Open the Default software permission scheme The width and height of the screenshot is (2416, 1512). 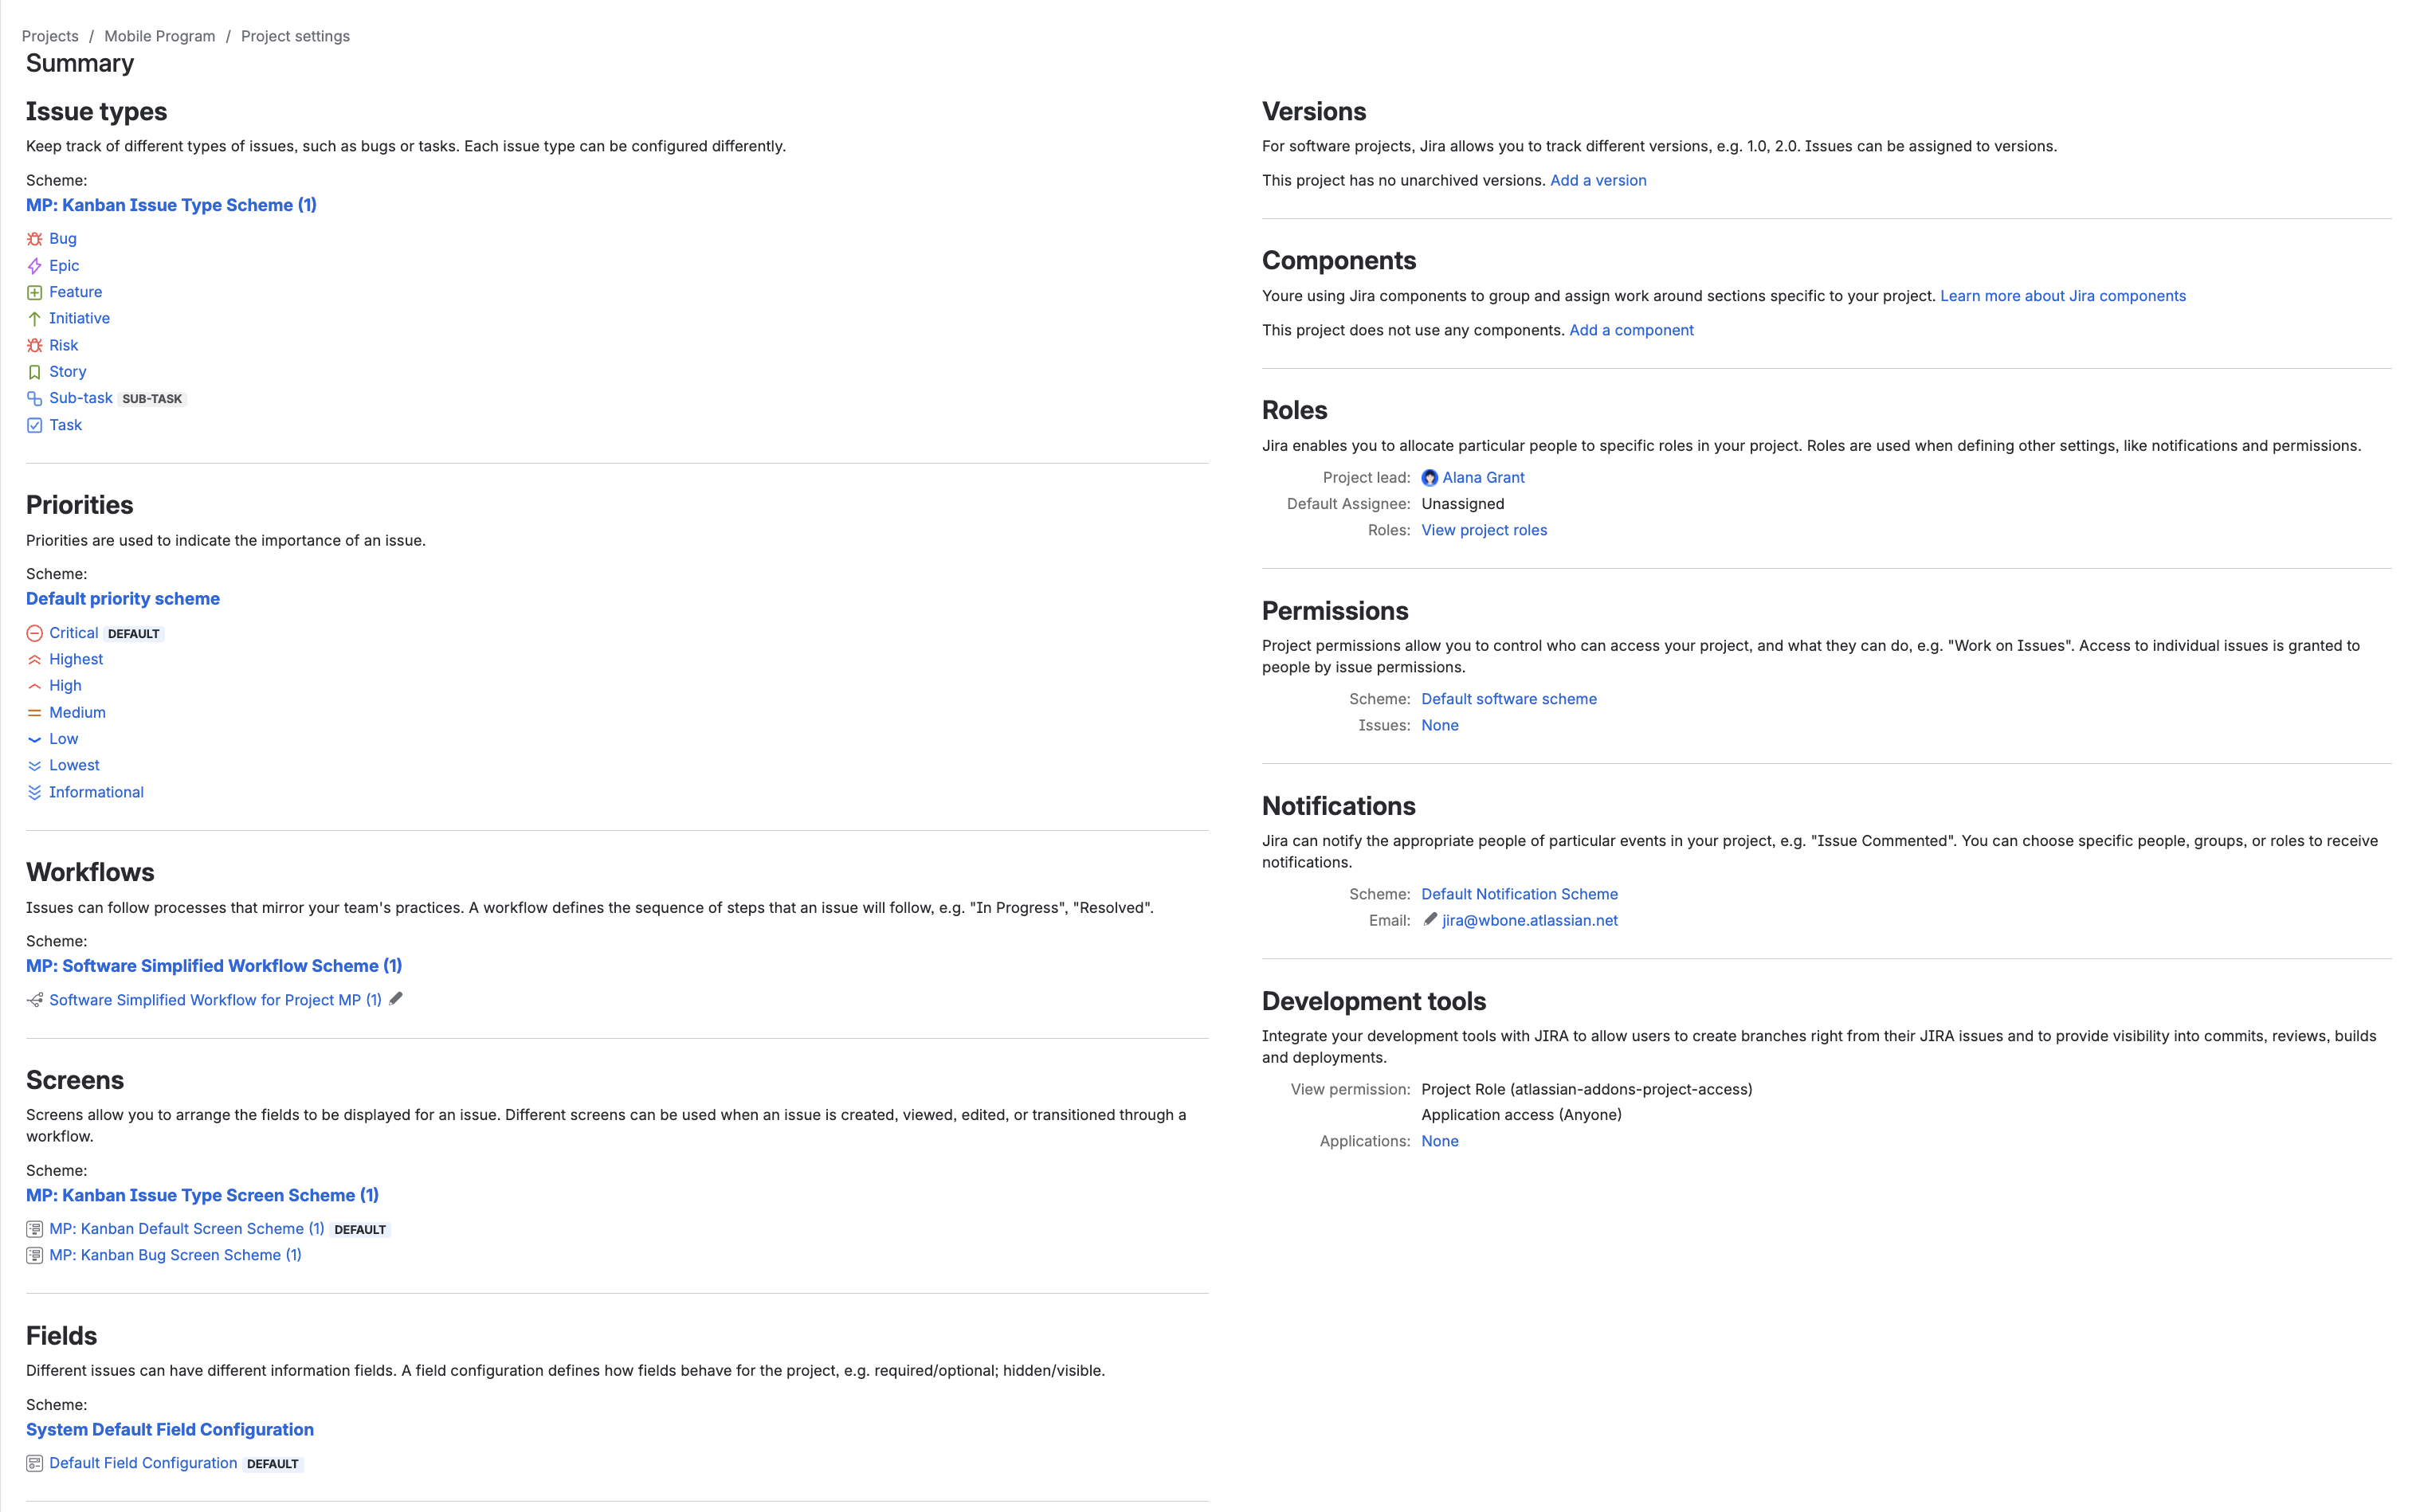(1508, 698)
